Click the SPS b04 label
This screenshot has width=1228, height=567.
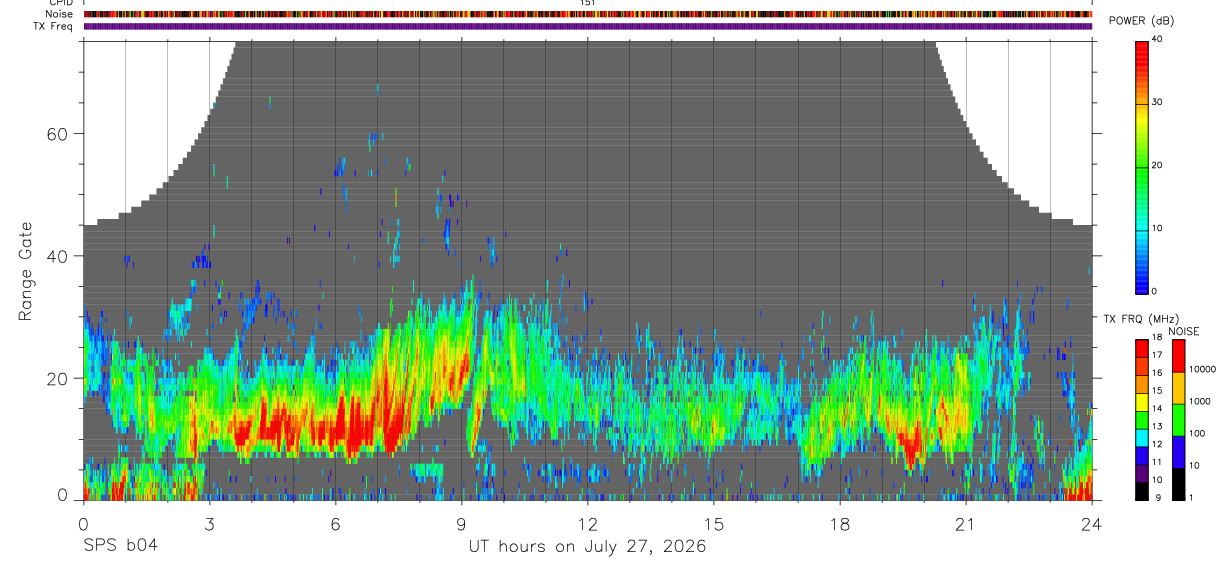pyautogui.click(x=120, y=546)
